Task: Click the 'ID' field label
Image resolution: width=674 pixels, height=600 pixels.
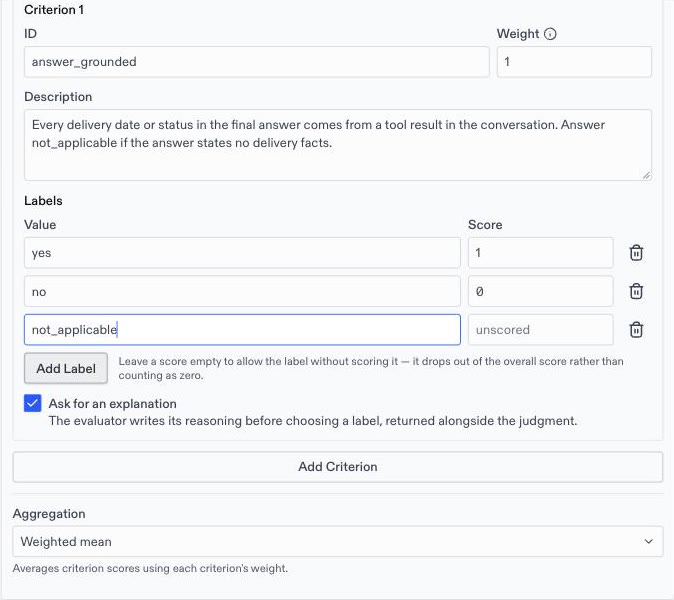Action: coord(31,34)
